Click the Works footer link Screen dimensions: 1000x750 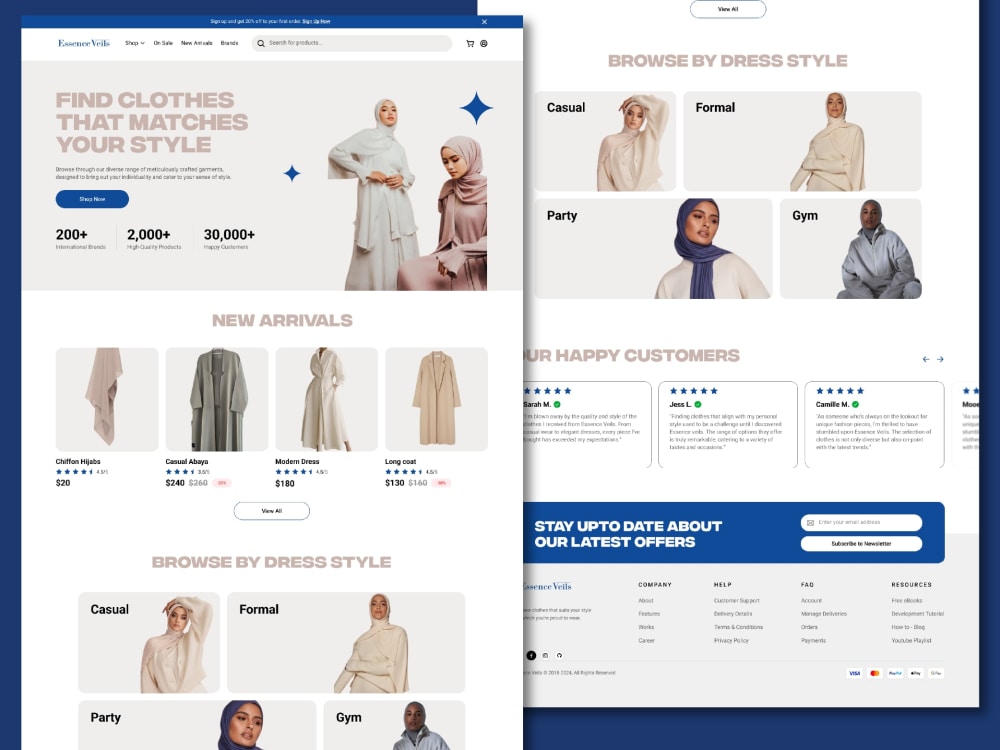coord(646,628)
